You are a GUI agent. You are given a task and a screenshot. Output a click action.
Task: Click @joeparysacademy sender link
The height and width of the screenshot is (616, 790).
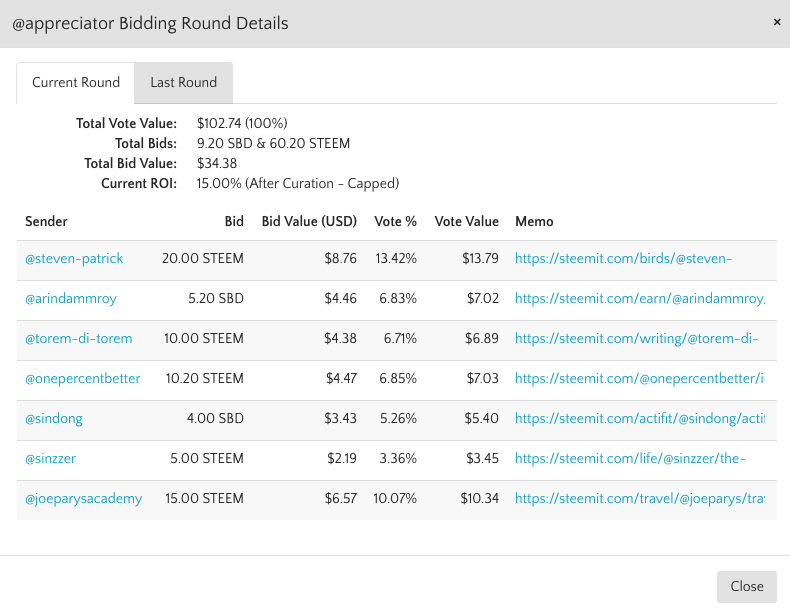click(84, 499)
